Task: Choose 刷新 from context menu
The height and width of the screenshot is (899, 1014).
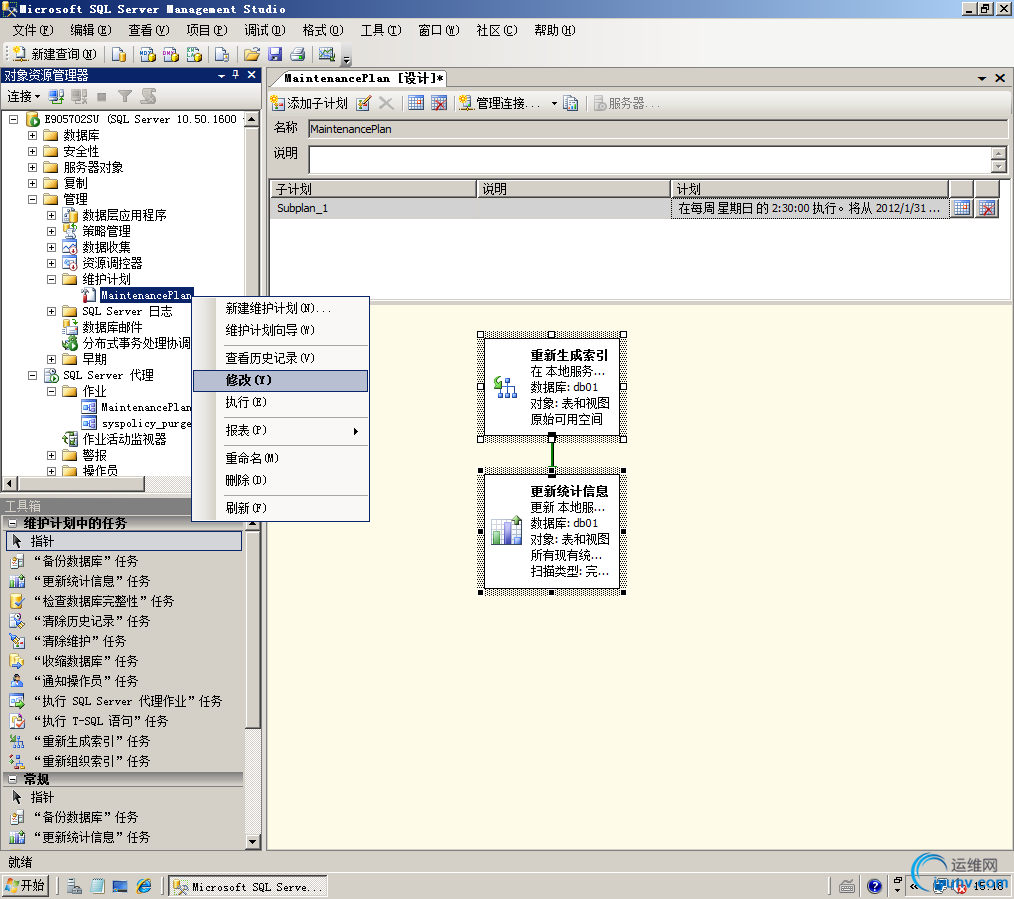Action: (281, 508)
